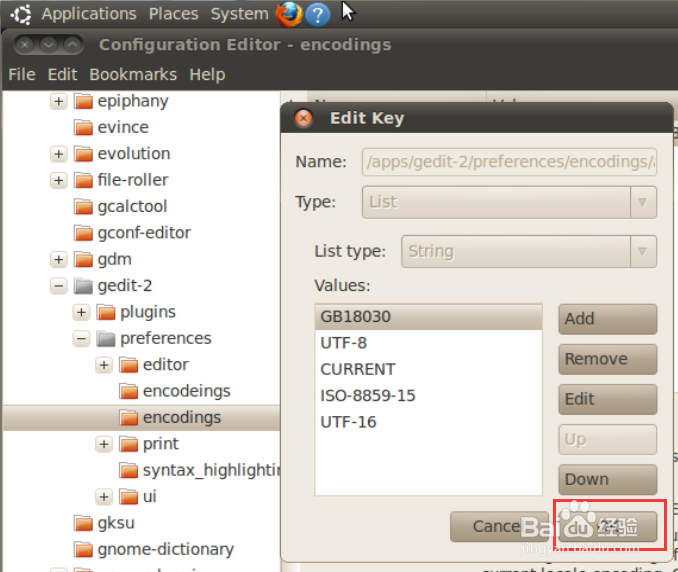
Task: Close the Edit Key dialog
Action: [x=304, y=118]
